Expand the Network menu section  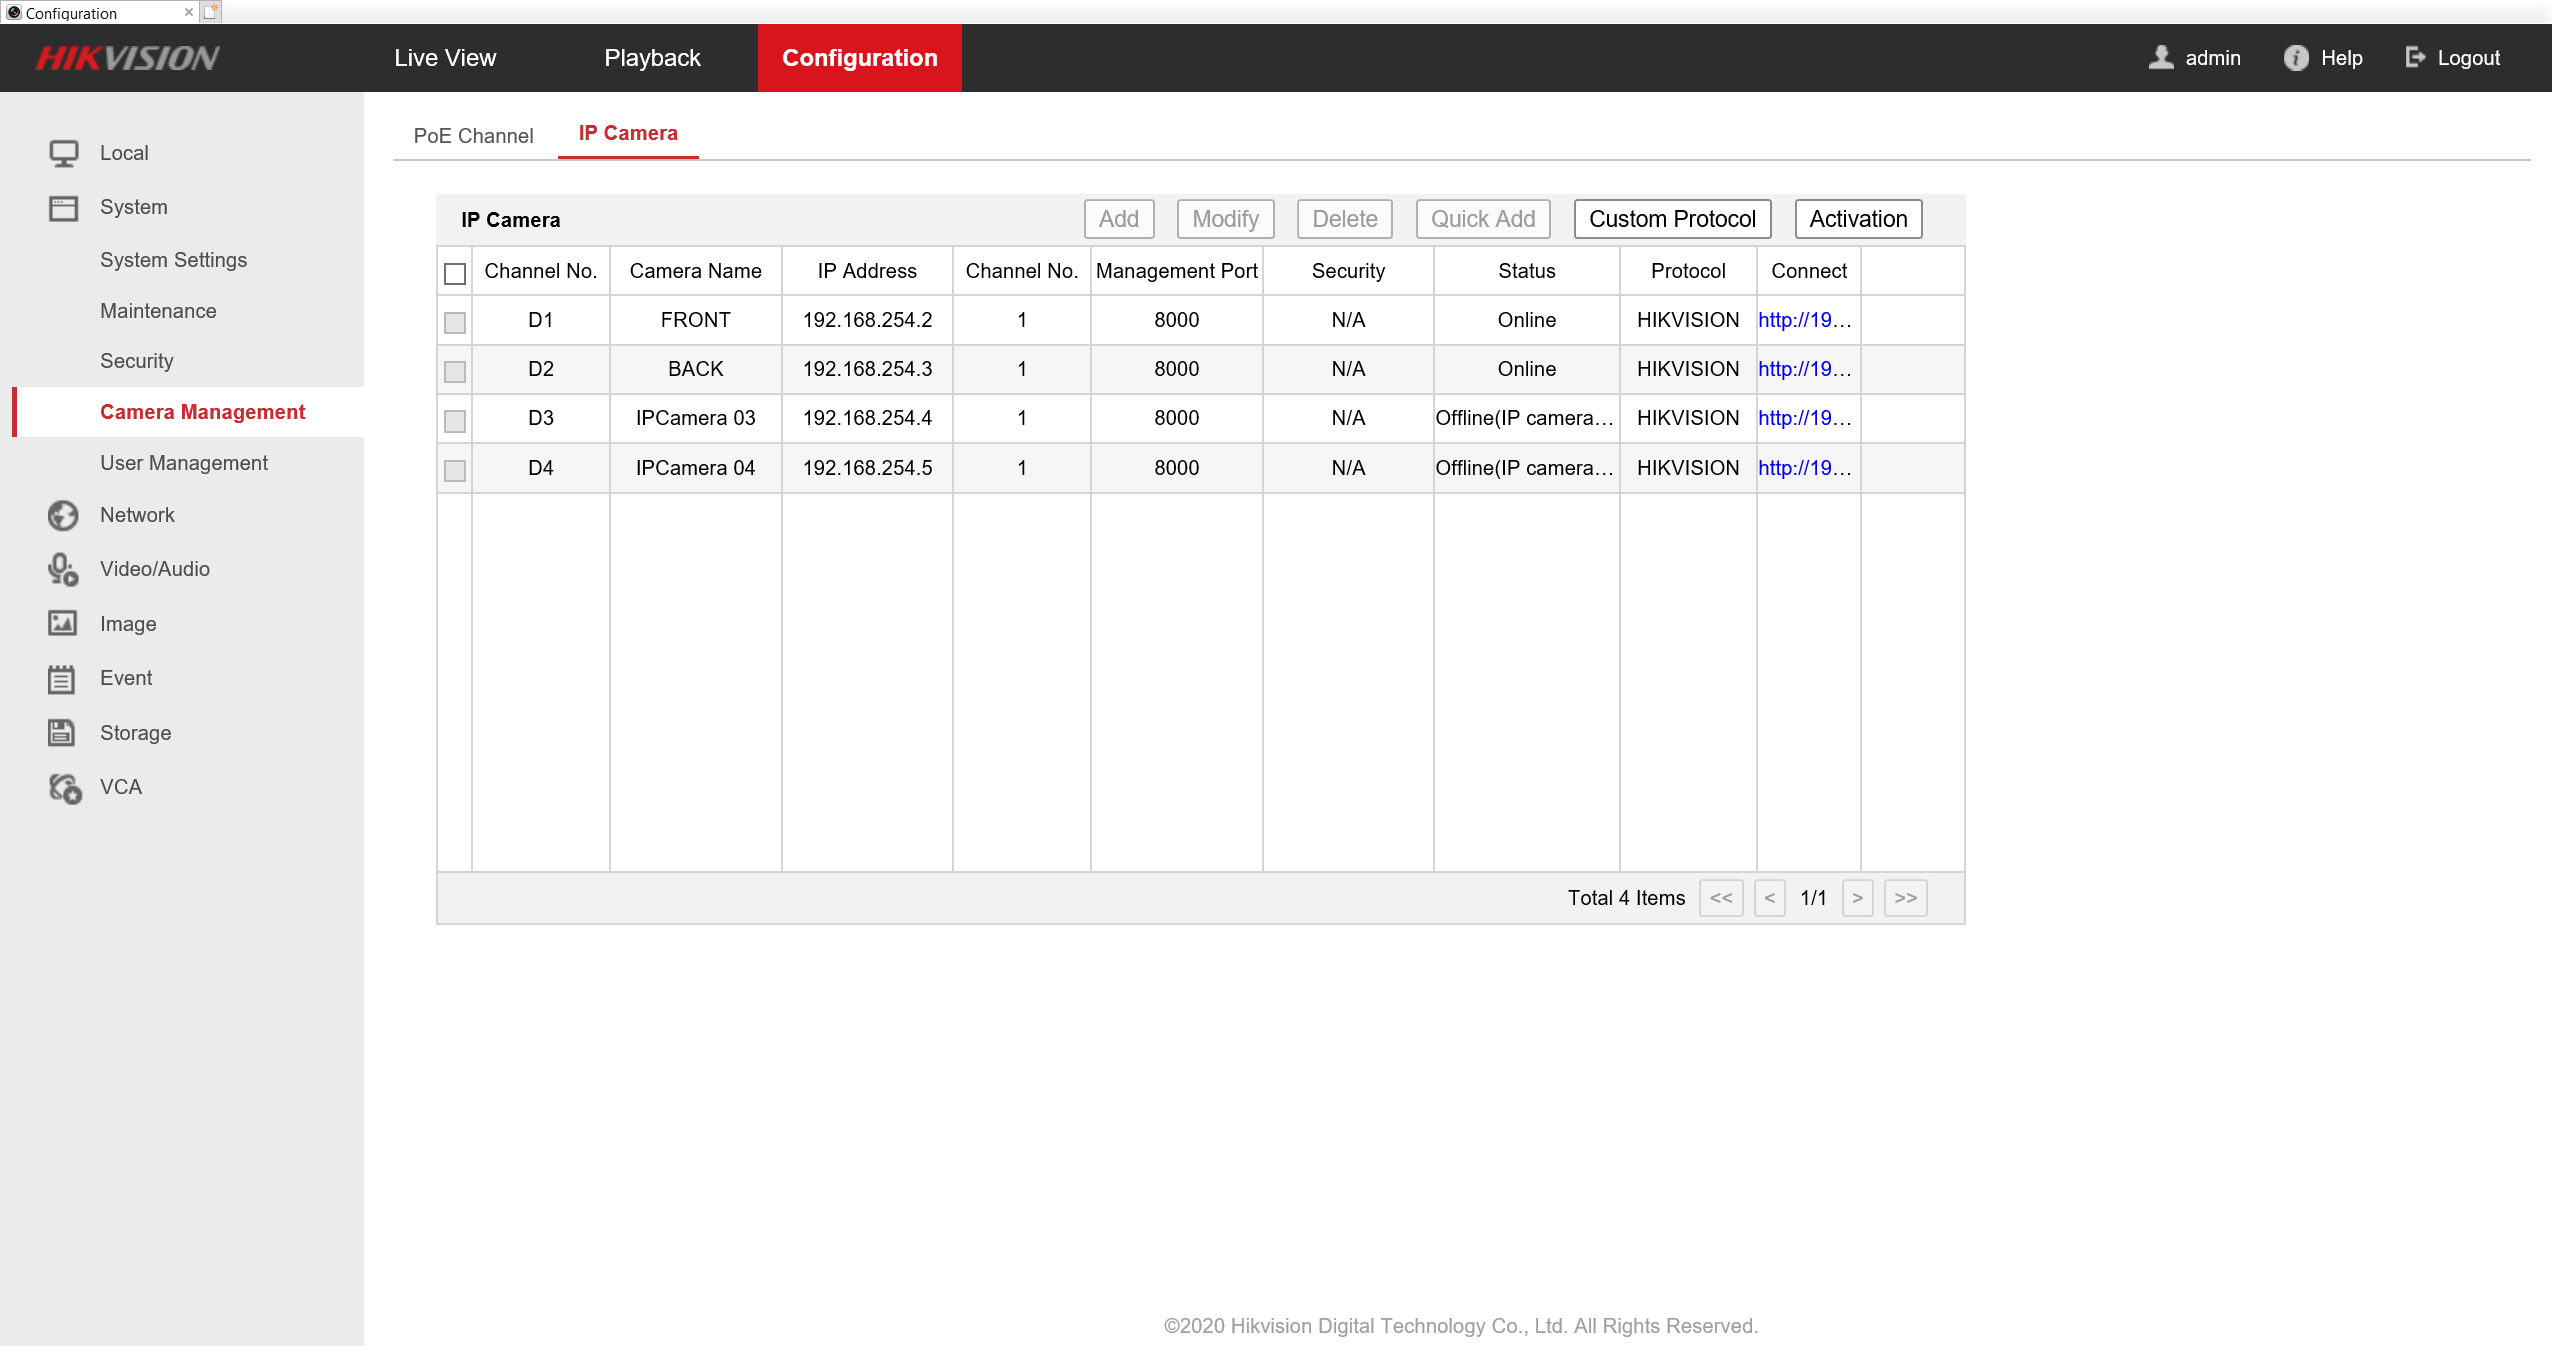[137, 515]
